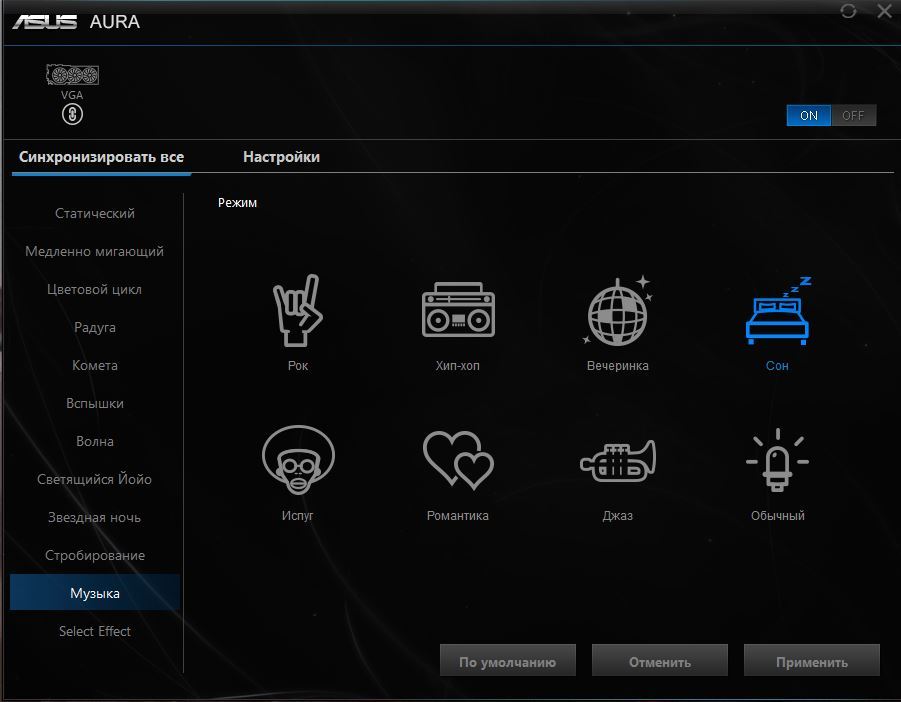Select the Музыка effect

point(95,592)
